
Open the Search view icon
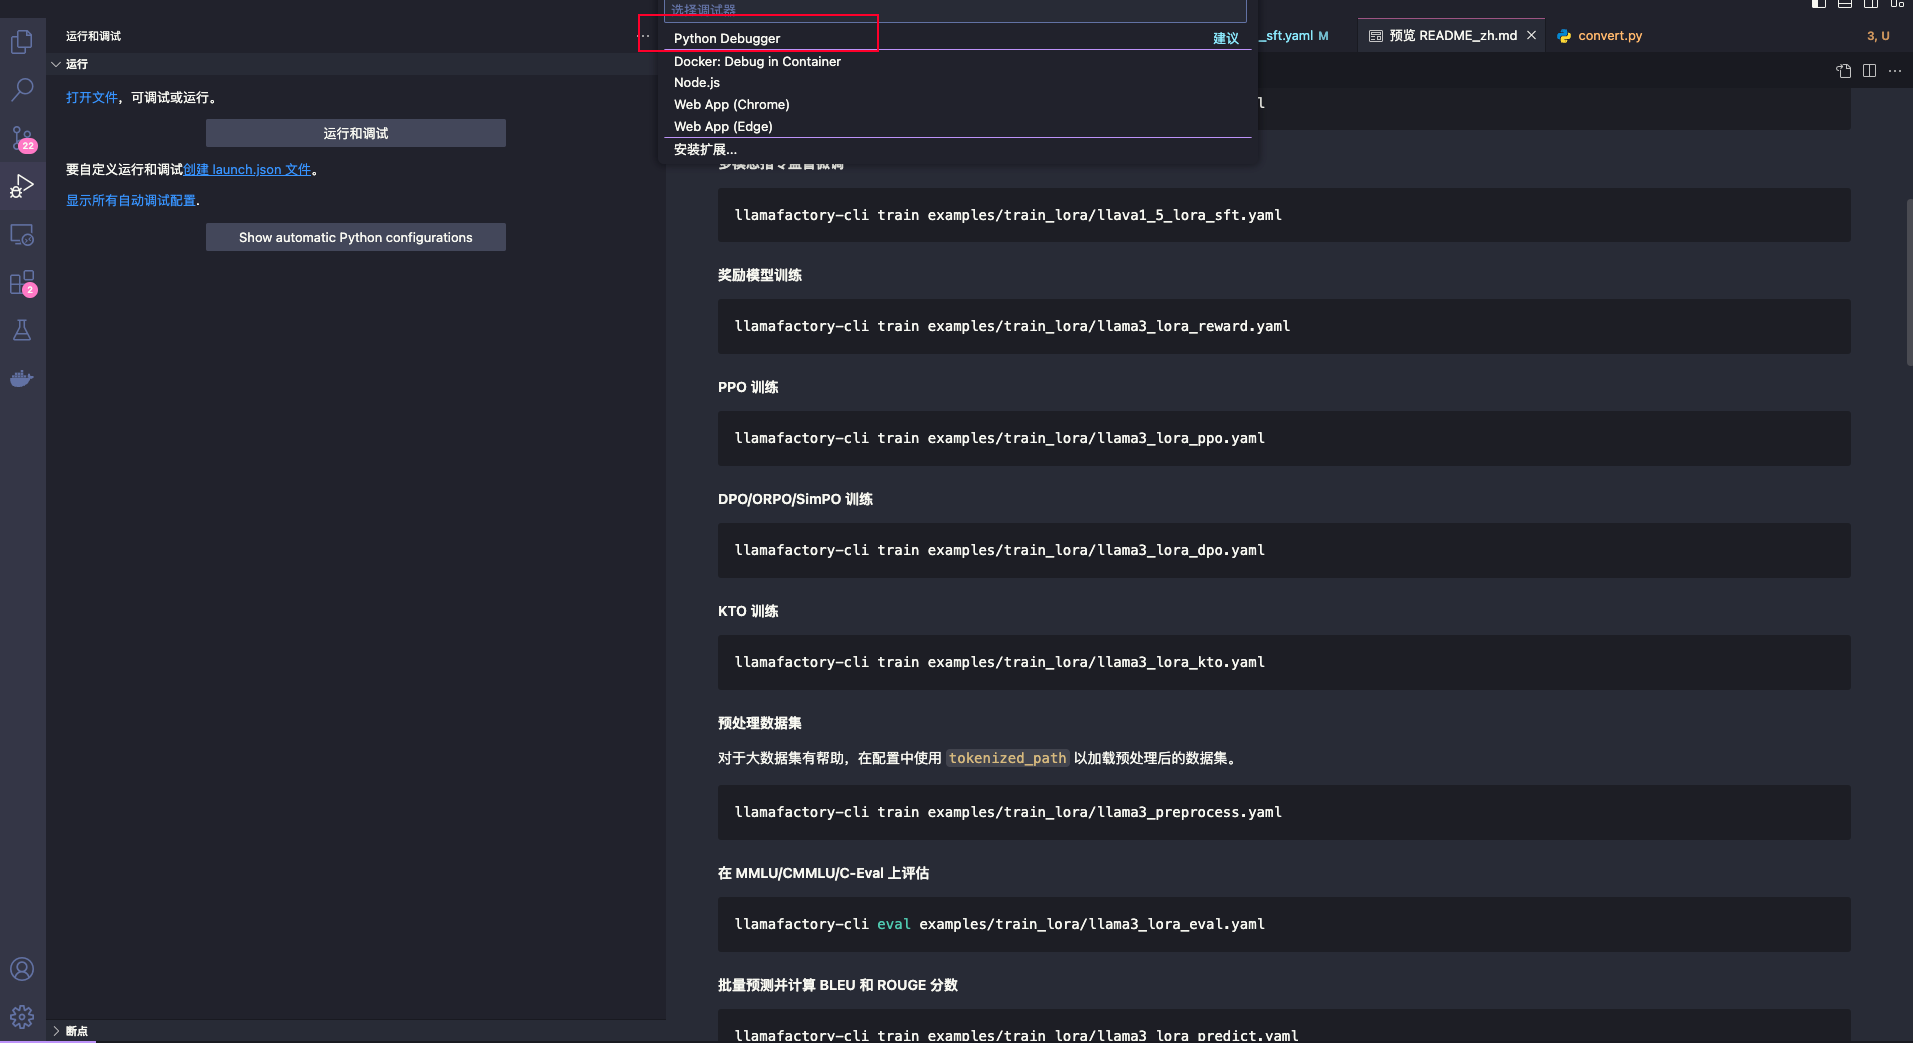tap(22, 90)
